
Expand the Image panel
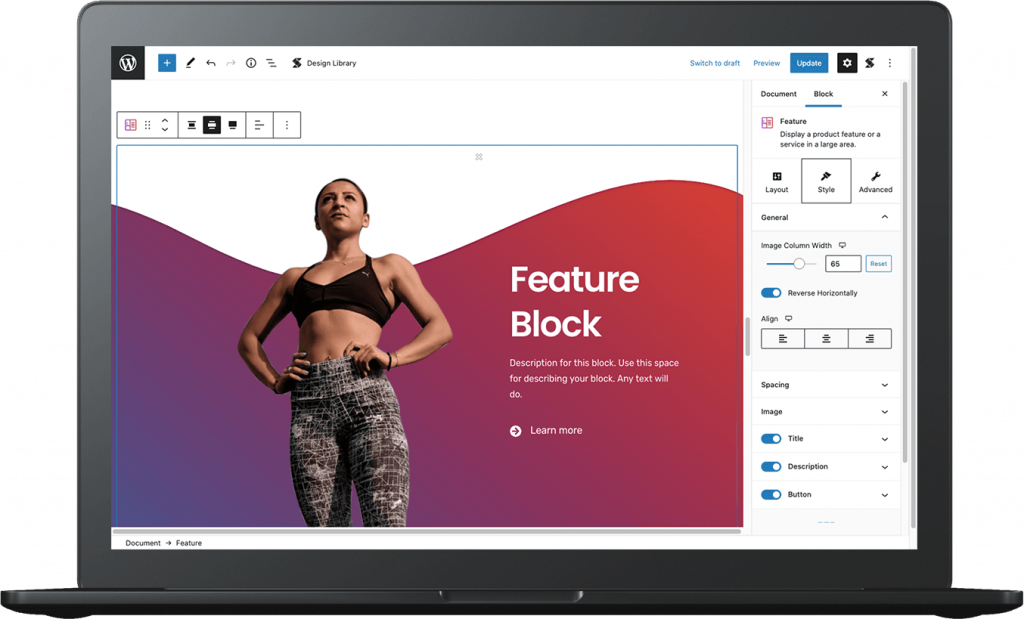coord(826,412)
